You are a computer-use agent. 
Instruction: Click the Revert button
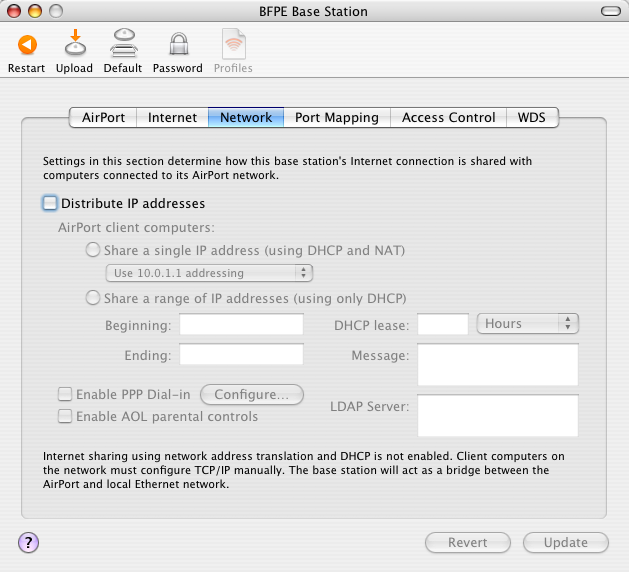(468, 543)
